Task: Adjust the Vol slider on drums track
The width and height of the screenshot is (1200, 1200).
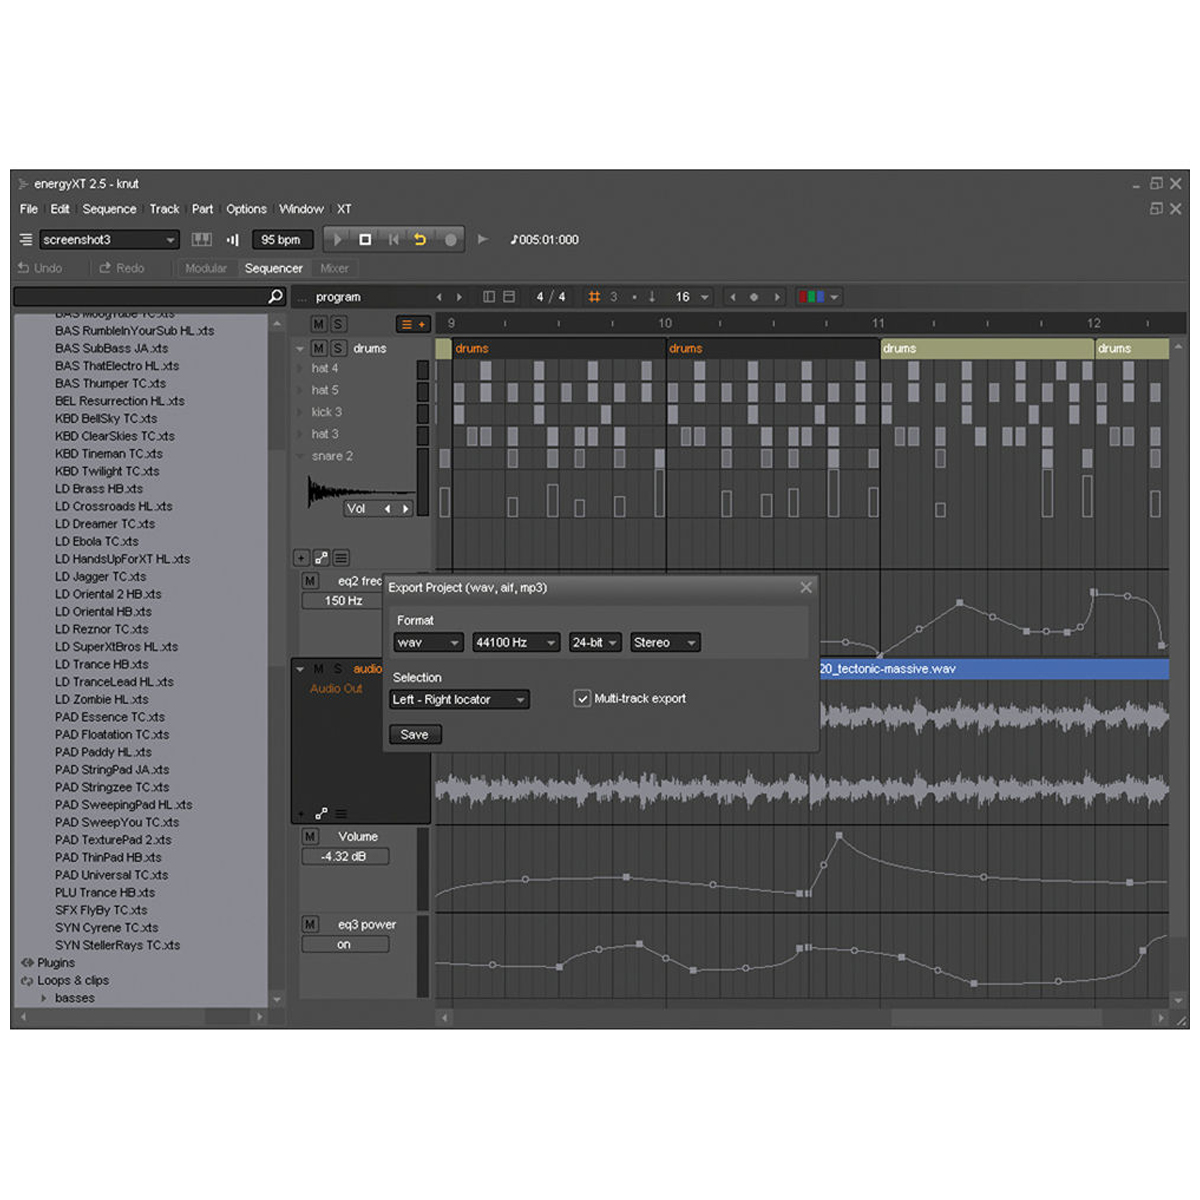Action: [379, 508]
